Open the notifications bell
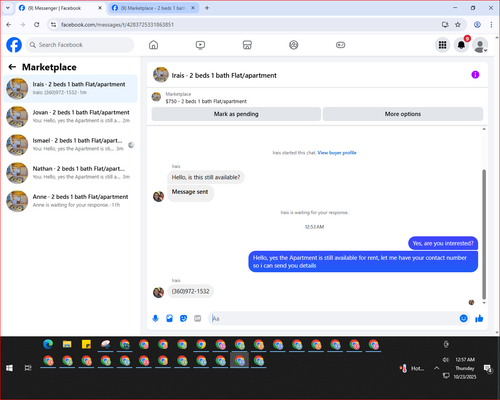The image size is (500, 400). (x=461, y=45)
